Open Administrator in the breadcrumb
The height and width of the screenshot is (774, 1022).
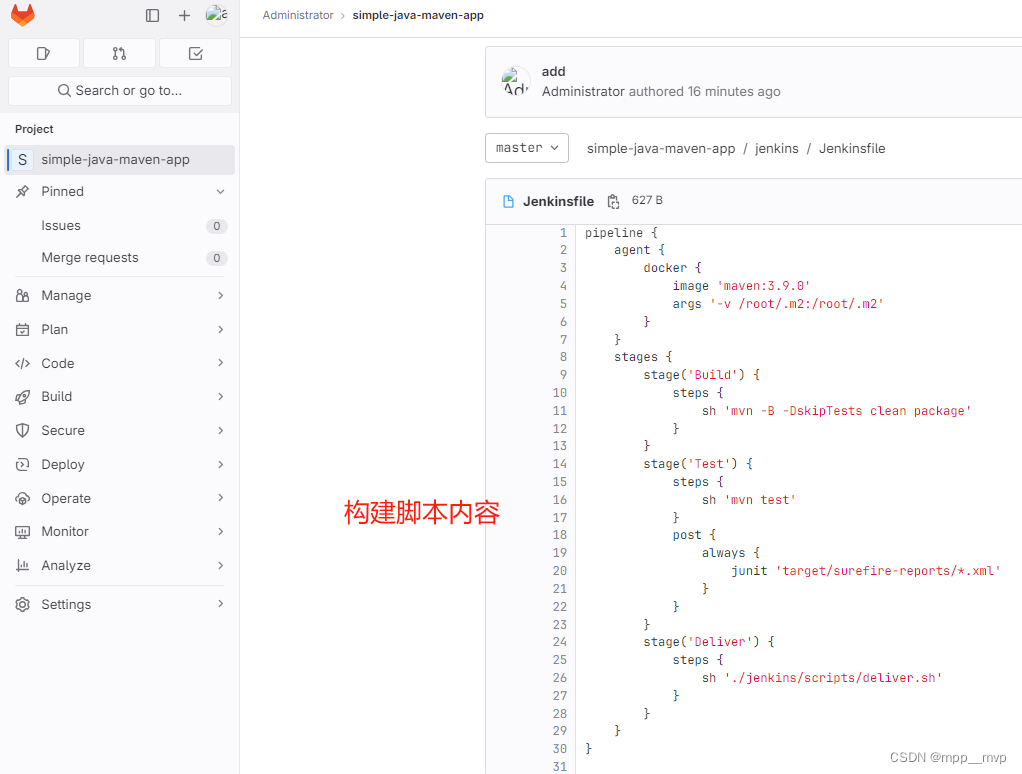coord(298,15)
